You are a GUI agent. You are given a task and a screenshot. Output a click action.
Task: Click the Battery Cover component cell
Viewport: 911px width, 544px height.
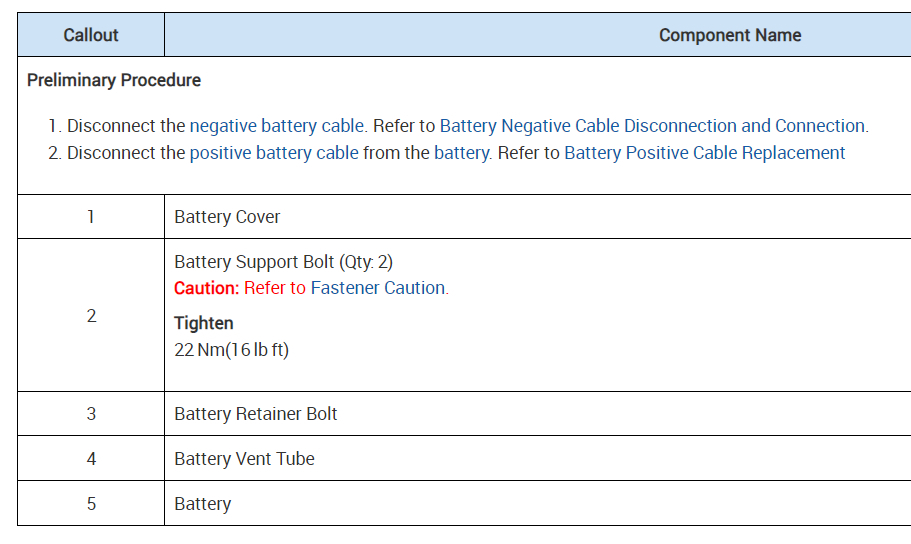[x=227, y=217]
